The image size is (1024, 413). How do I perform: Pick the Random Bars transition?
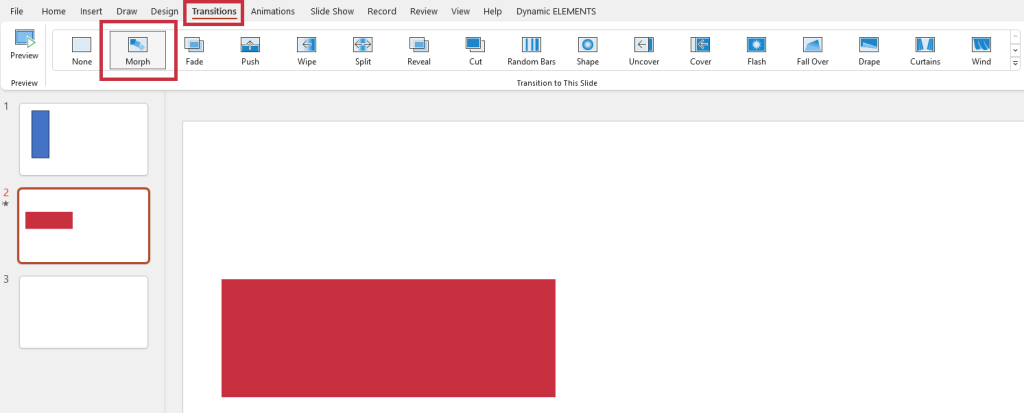531,50
